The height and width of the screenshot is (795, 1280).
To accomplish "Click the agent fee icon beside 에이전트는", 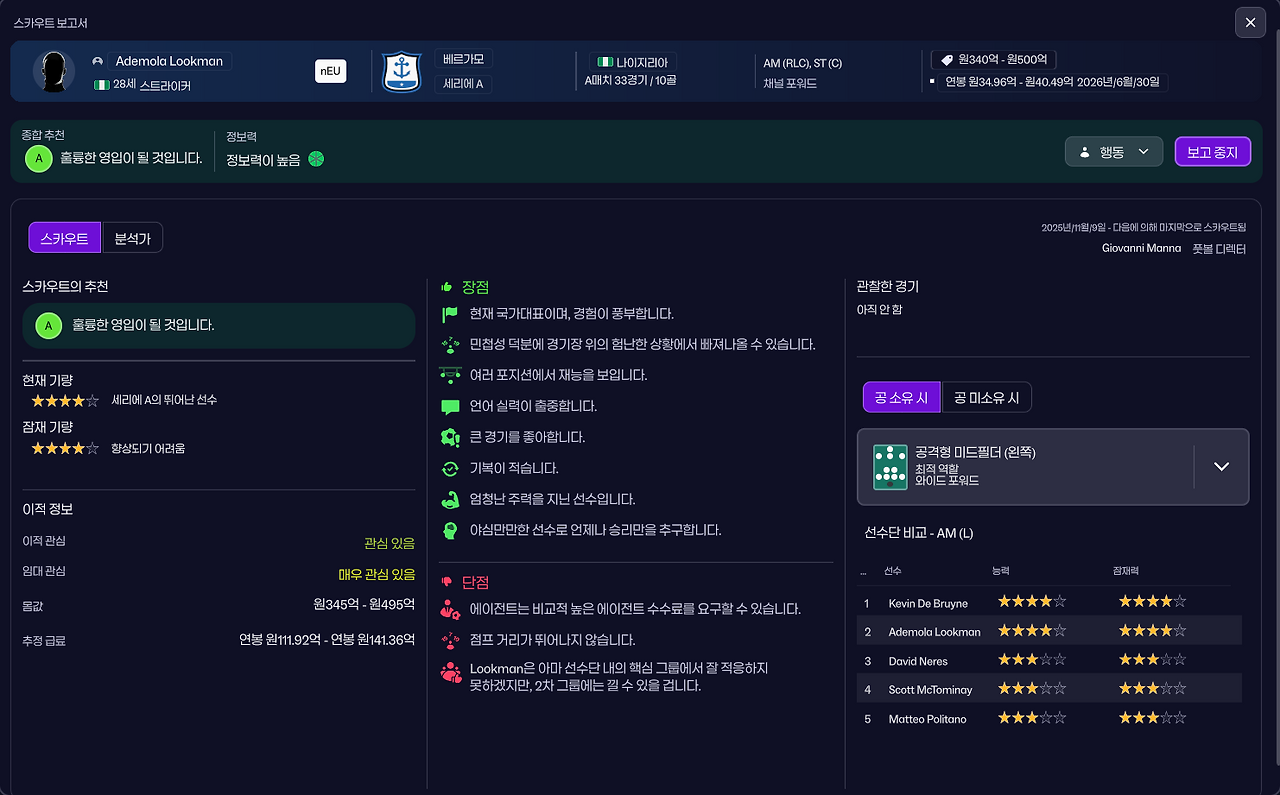I will [450, 609].
